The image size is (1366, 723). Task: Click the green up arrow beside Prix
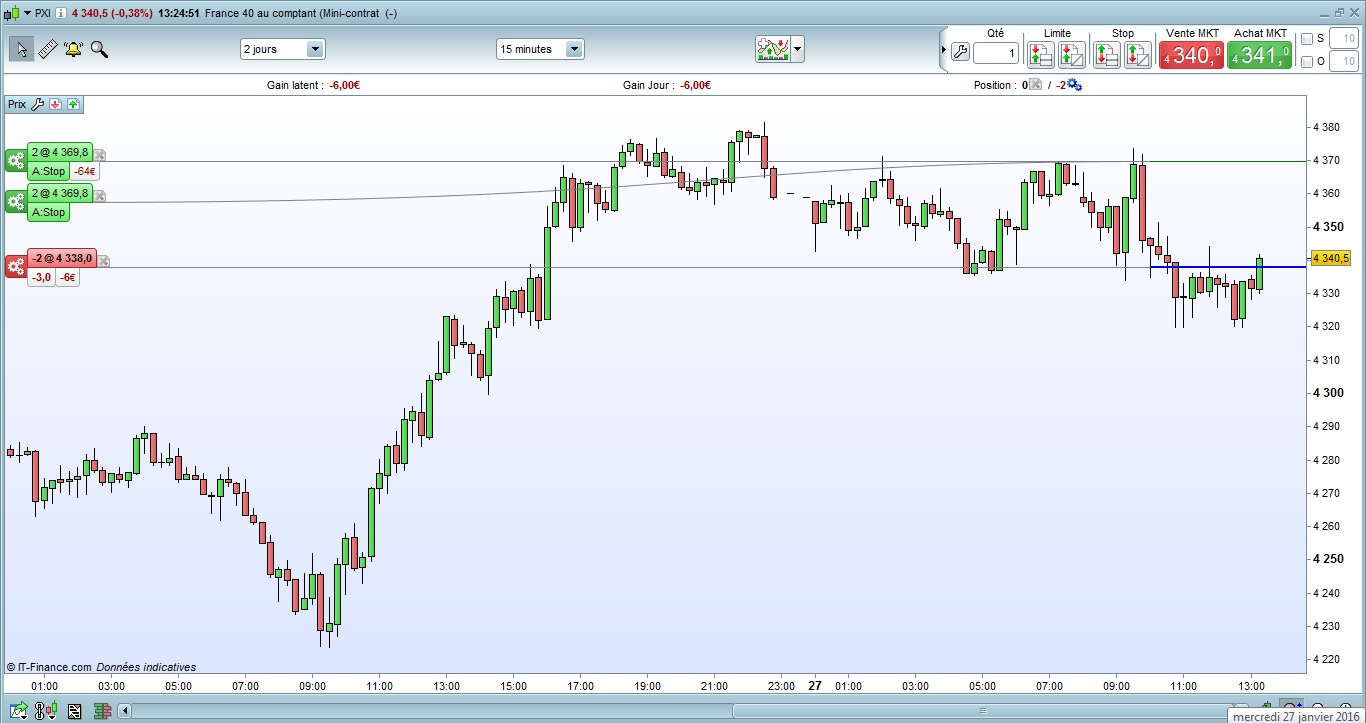click(74, 104)
